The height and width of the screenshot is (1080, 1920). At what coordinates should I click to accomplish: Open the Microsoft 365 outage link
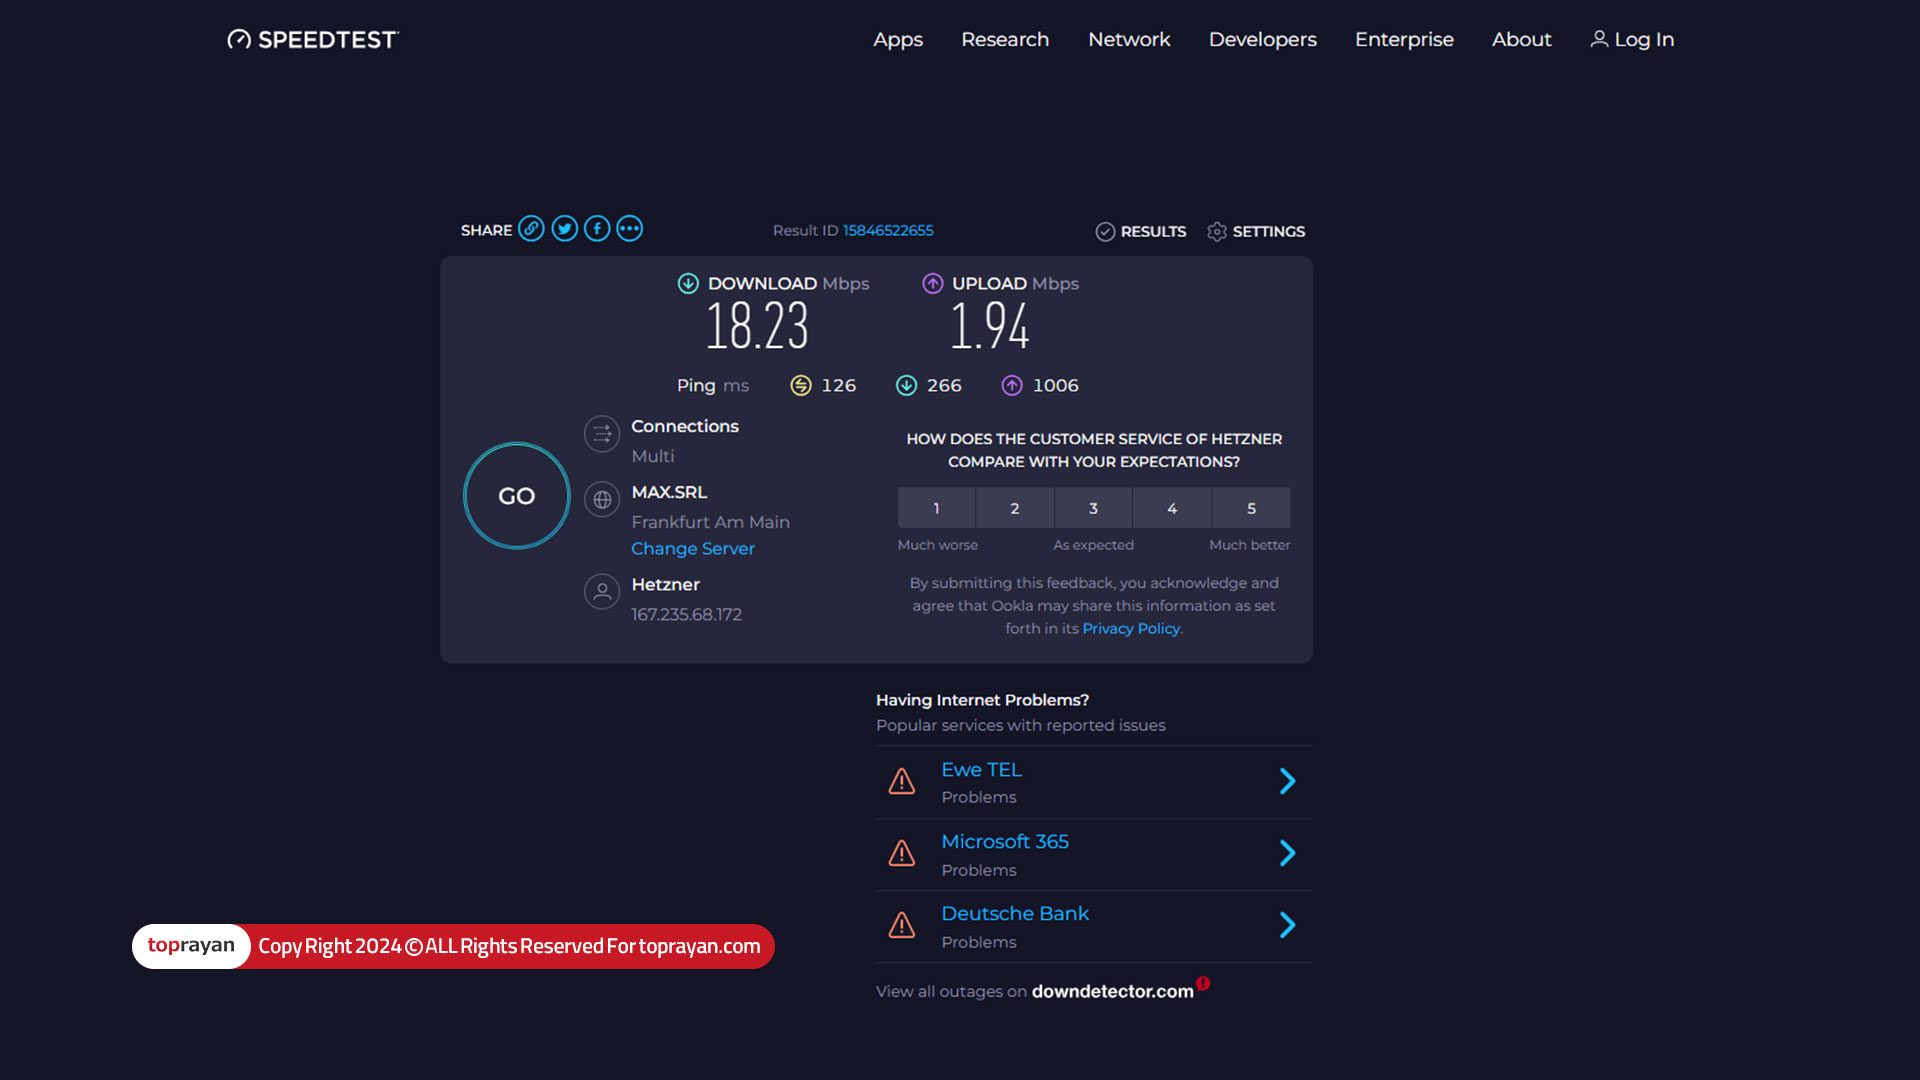(1005, 842)
